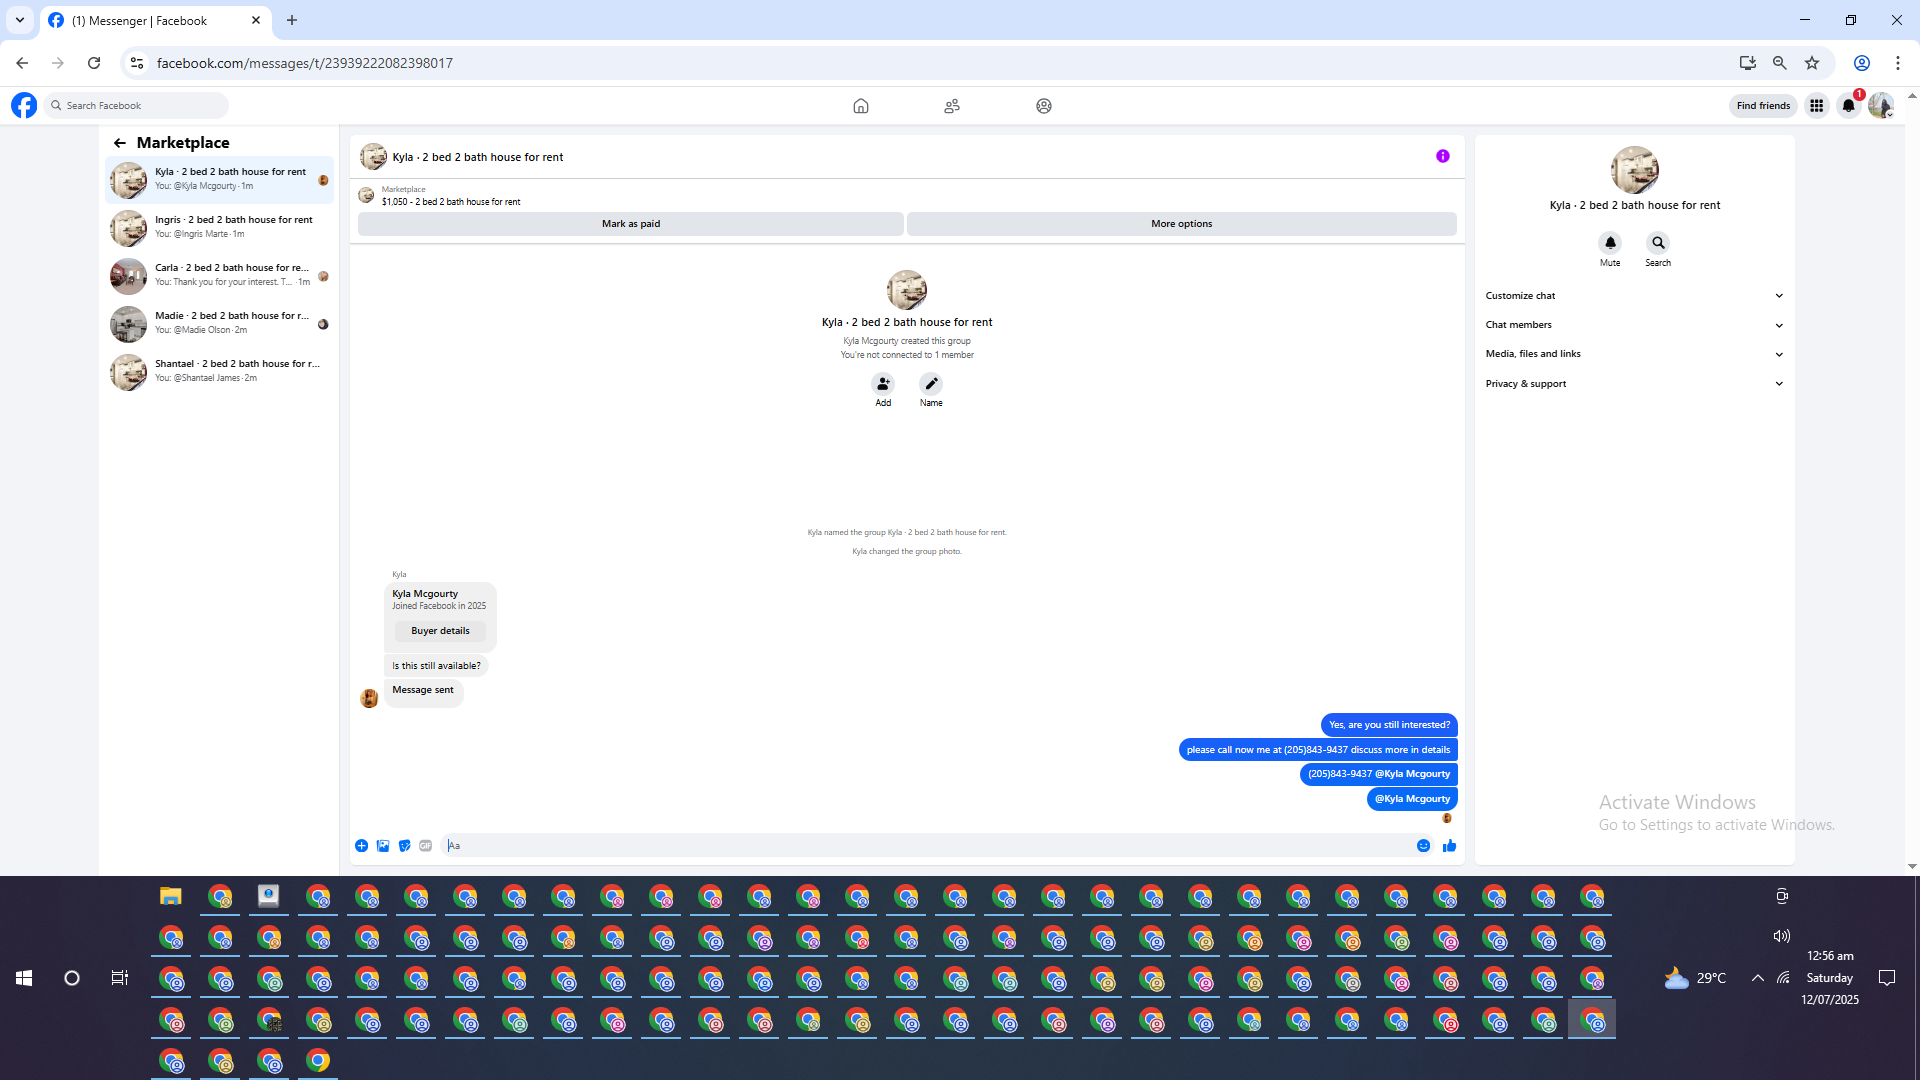The width and height of the screenshot is (1920, 1080).
Task: Edit the group Name
Action: [931, 384]
